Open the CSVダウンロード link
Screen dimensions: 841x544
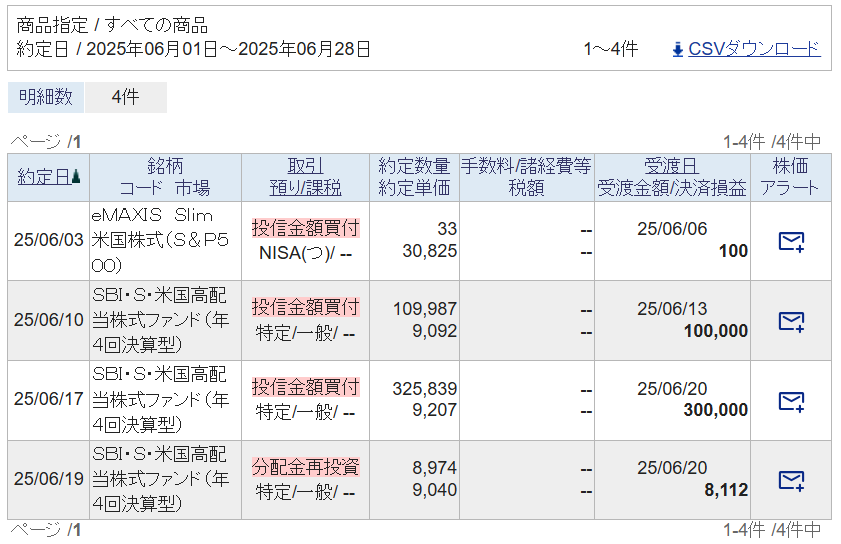754,49
